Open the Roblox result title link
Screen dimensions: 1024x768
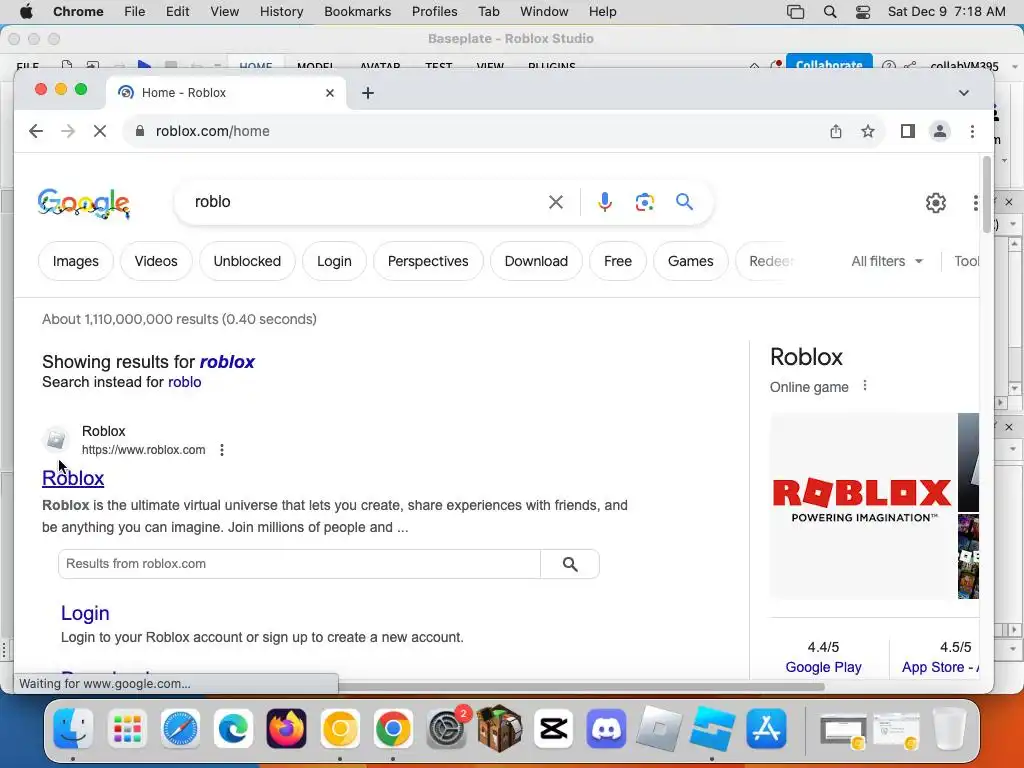[x=73, y=478]
